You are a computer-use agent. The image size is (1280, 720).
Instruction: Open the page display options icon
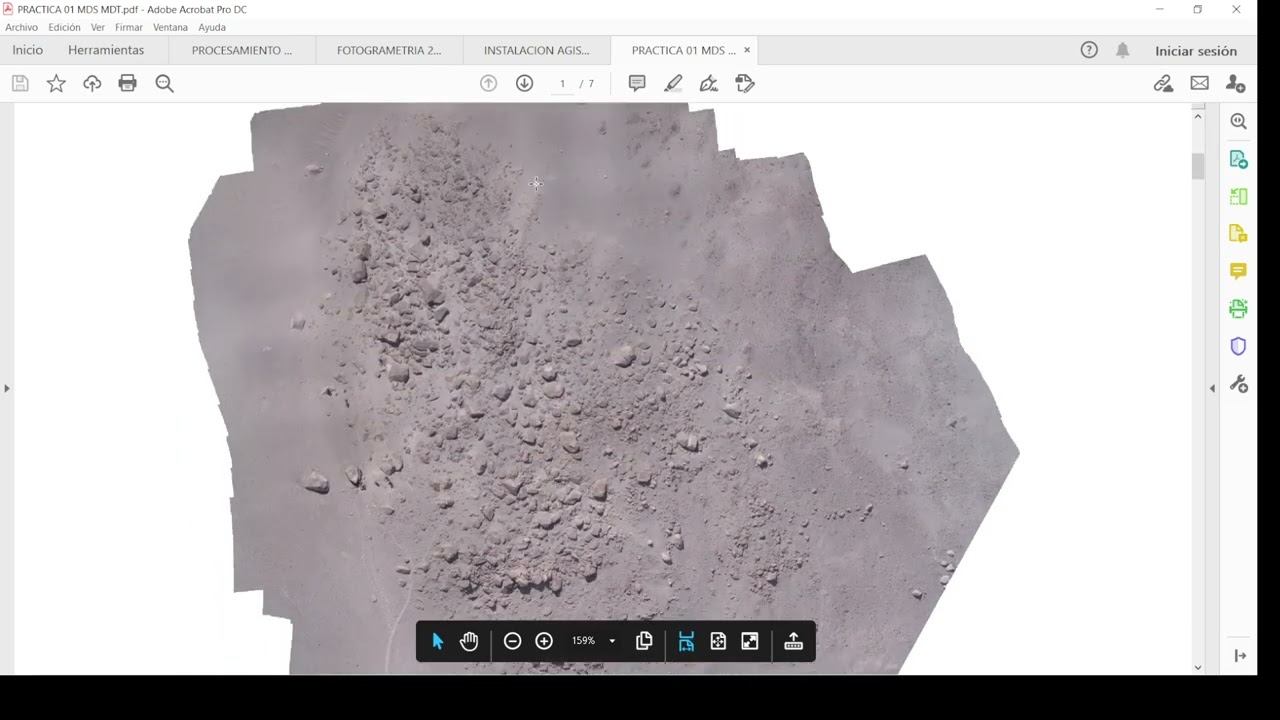[644, 641]
